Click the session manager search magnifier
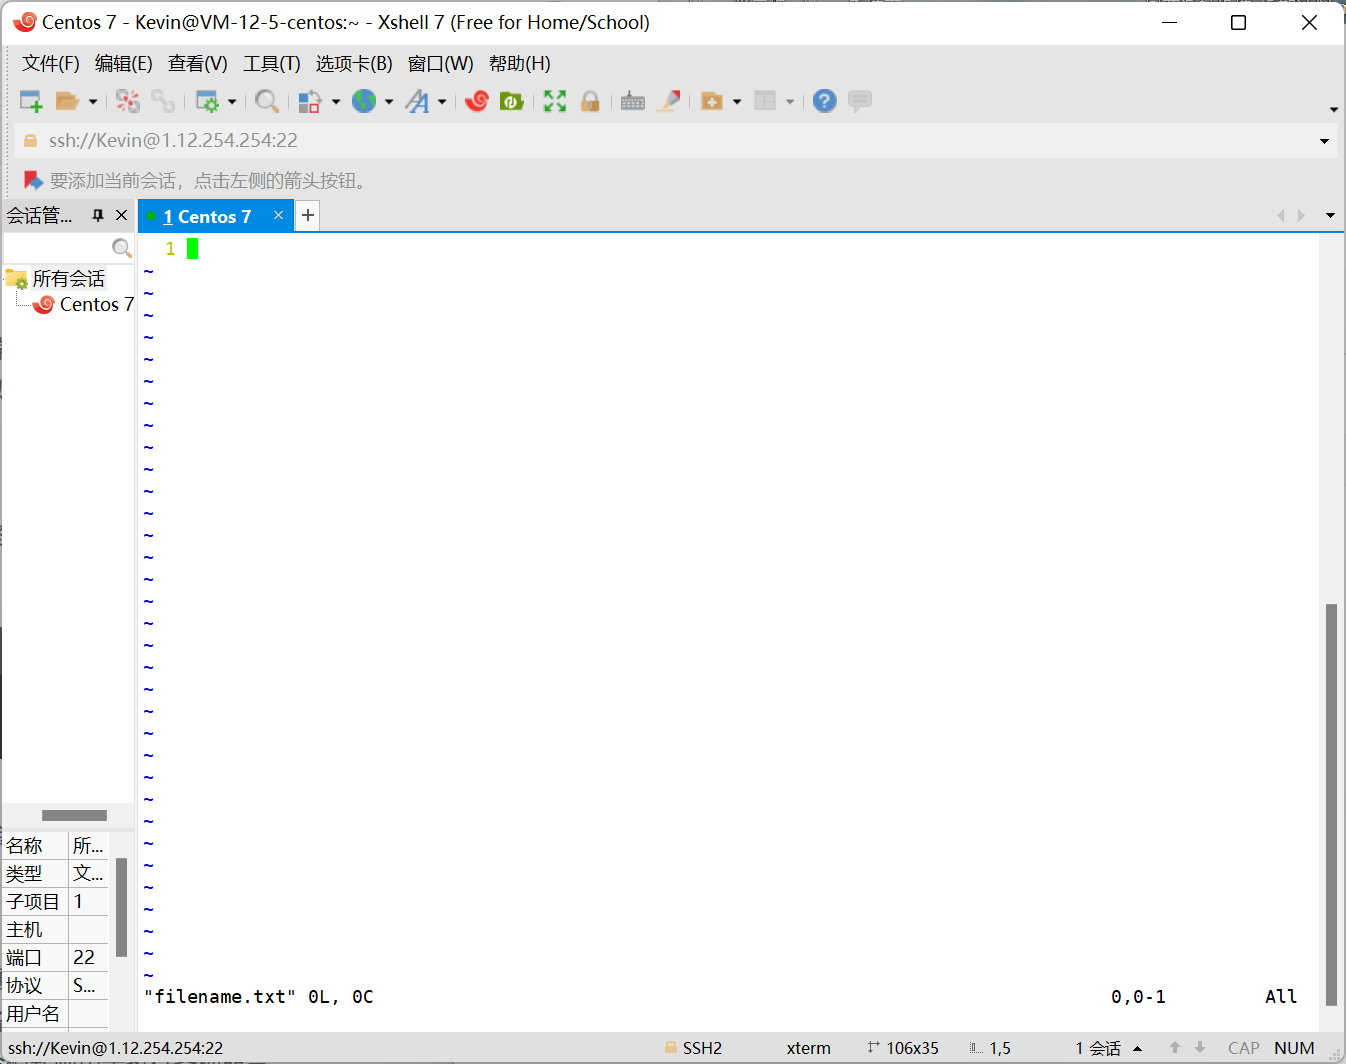 122,248
